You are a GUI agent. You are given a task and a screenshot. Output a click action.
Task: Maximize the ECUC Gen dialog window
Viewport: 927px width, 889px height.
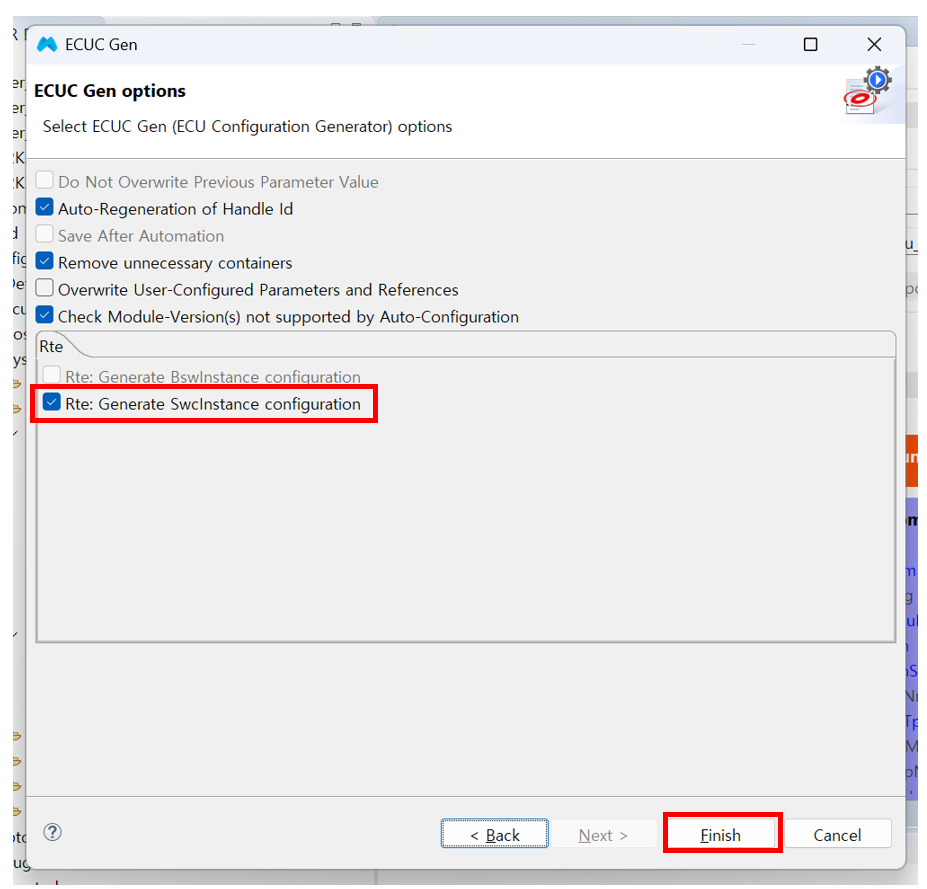[x=811, y=44]
